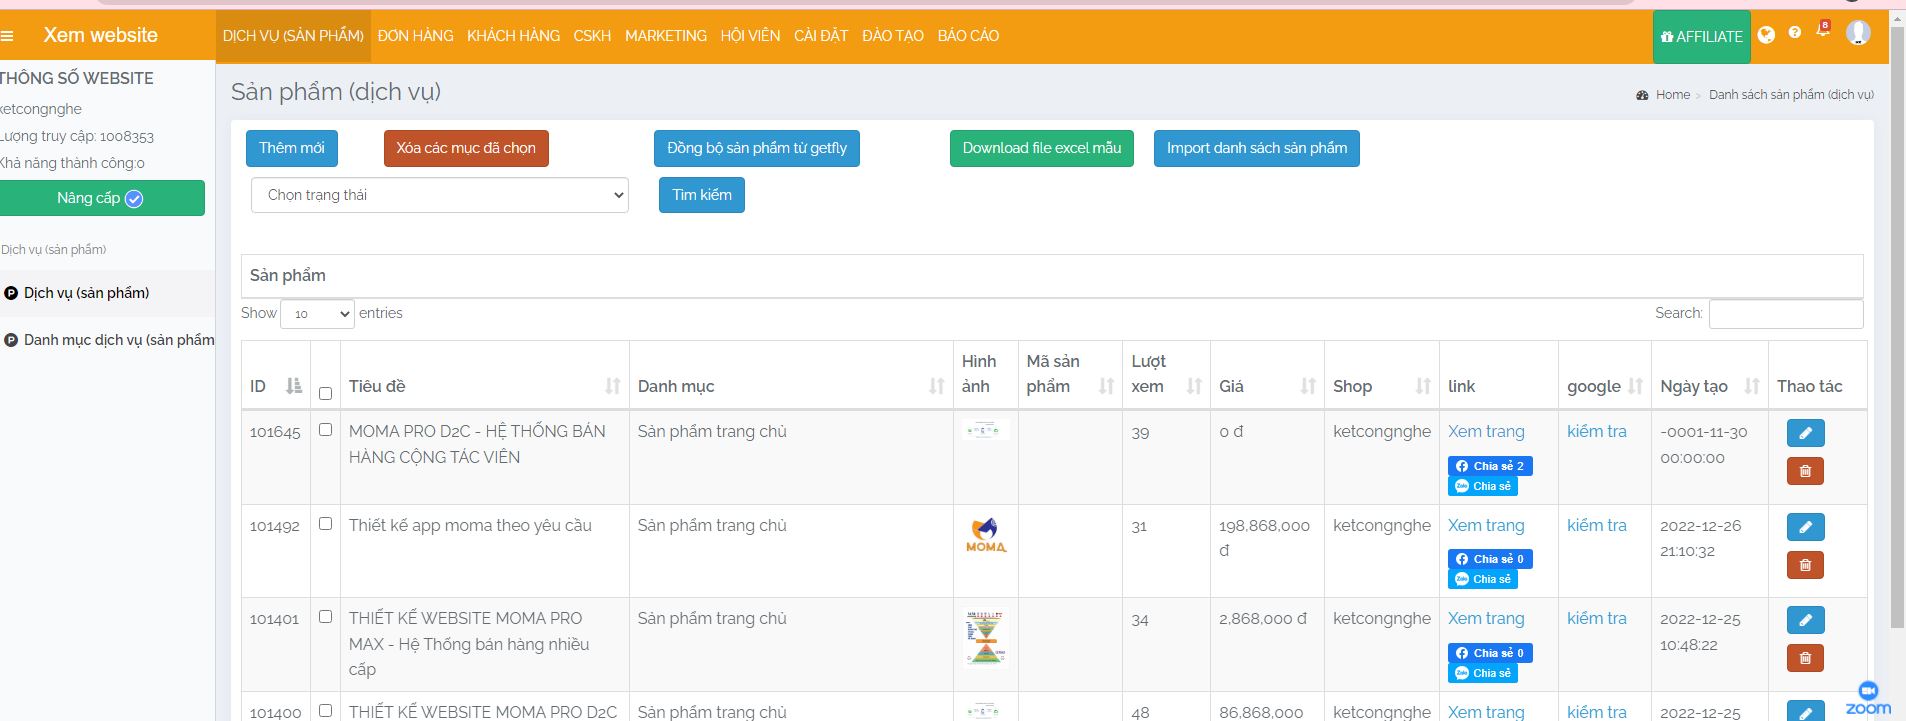Delete product 101492 using trash icon
The height and width of the screenshot is (721, 1906).
1805,565
